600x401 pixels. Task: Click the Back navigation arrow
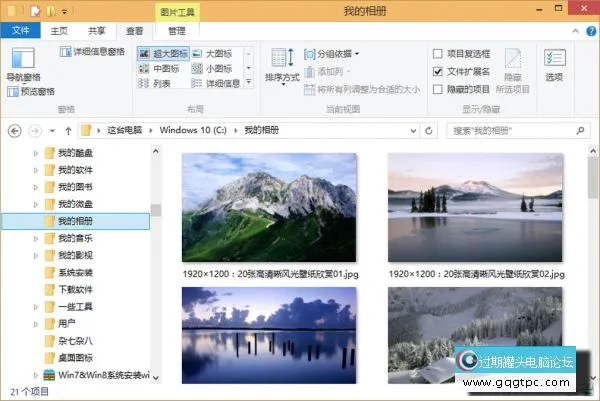point(15,131)
